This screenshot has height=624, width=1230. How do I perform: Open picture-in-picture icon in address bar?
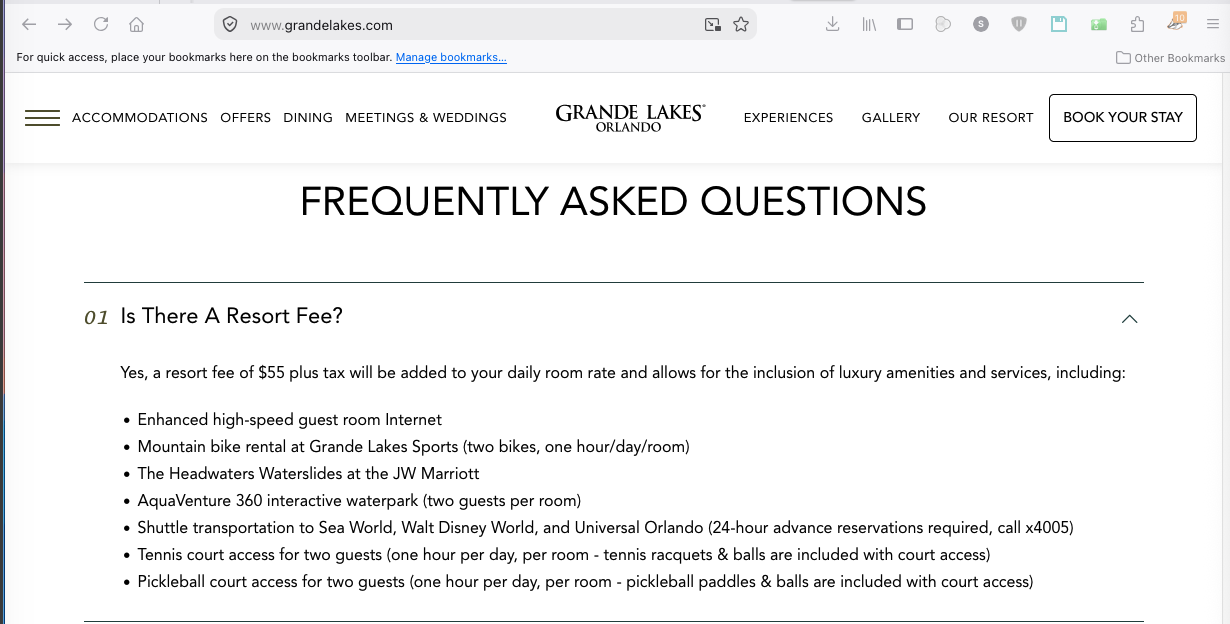tap(712, 25)
